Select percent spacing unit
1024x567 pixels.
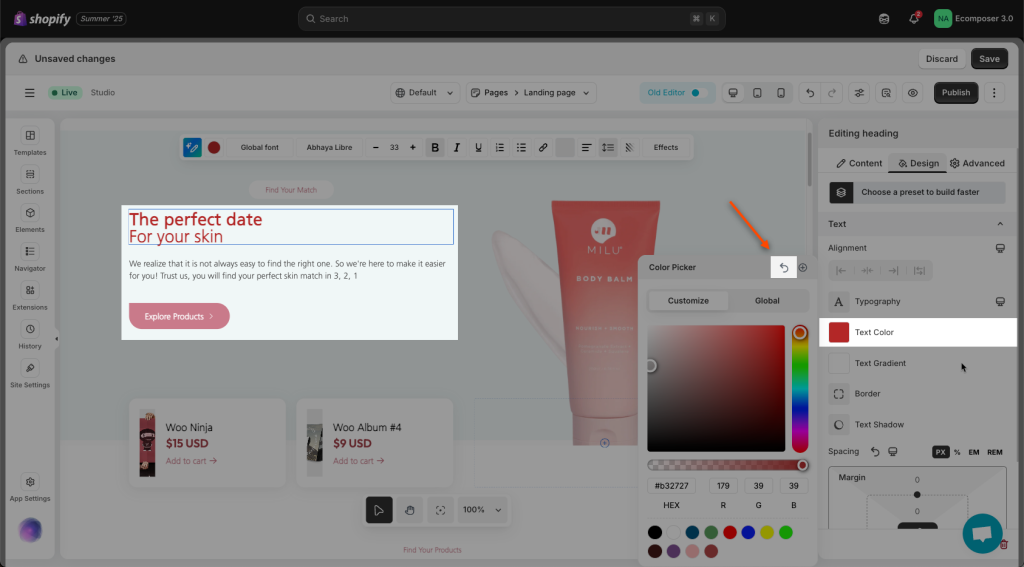coord(957,452)
